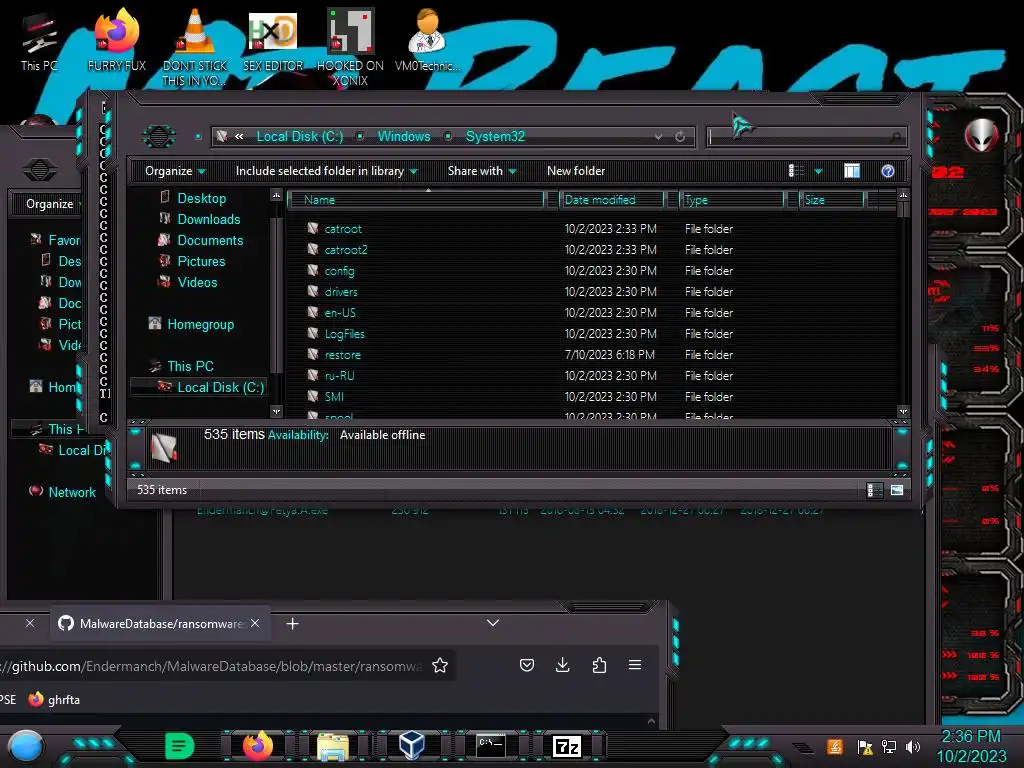This screenshot has width=1024, height=768.
Task: Sort files by Date modified column
Action: click(x=613, y=200)
